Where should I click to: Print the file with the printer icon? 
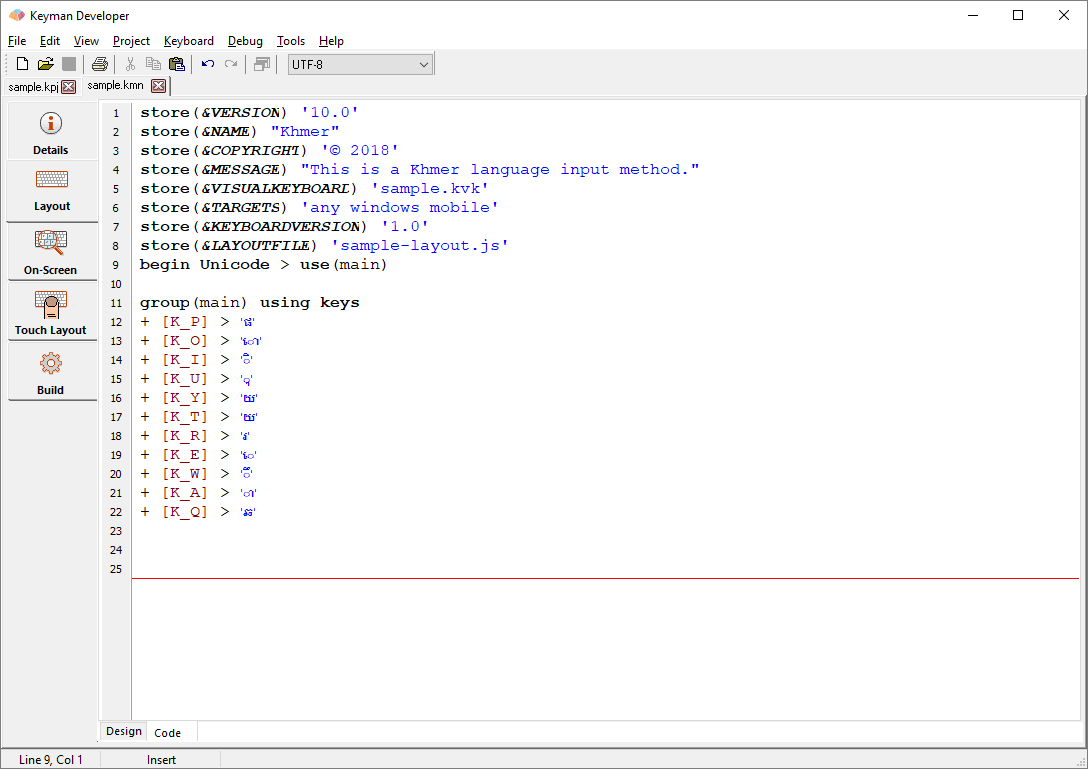click(100, 65)
